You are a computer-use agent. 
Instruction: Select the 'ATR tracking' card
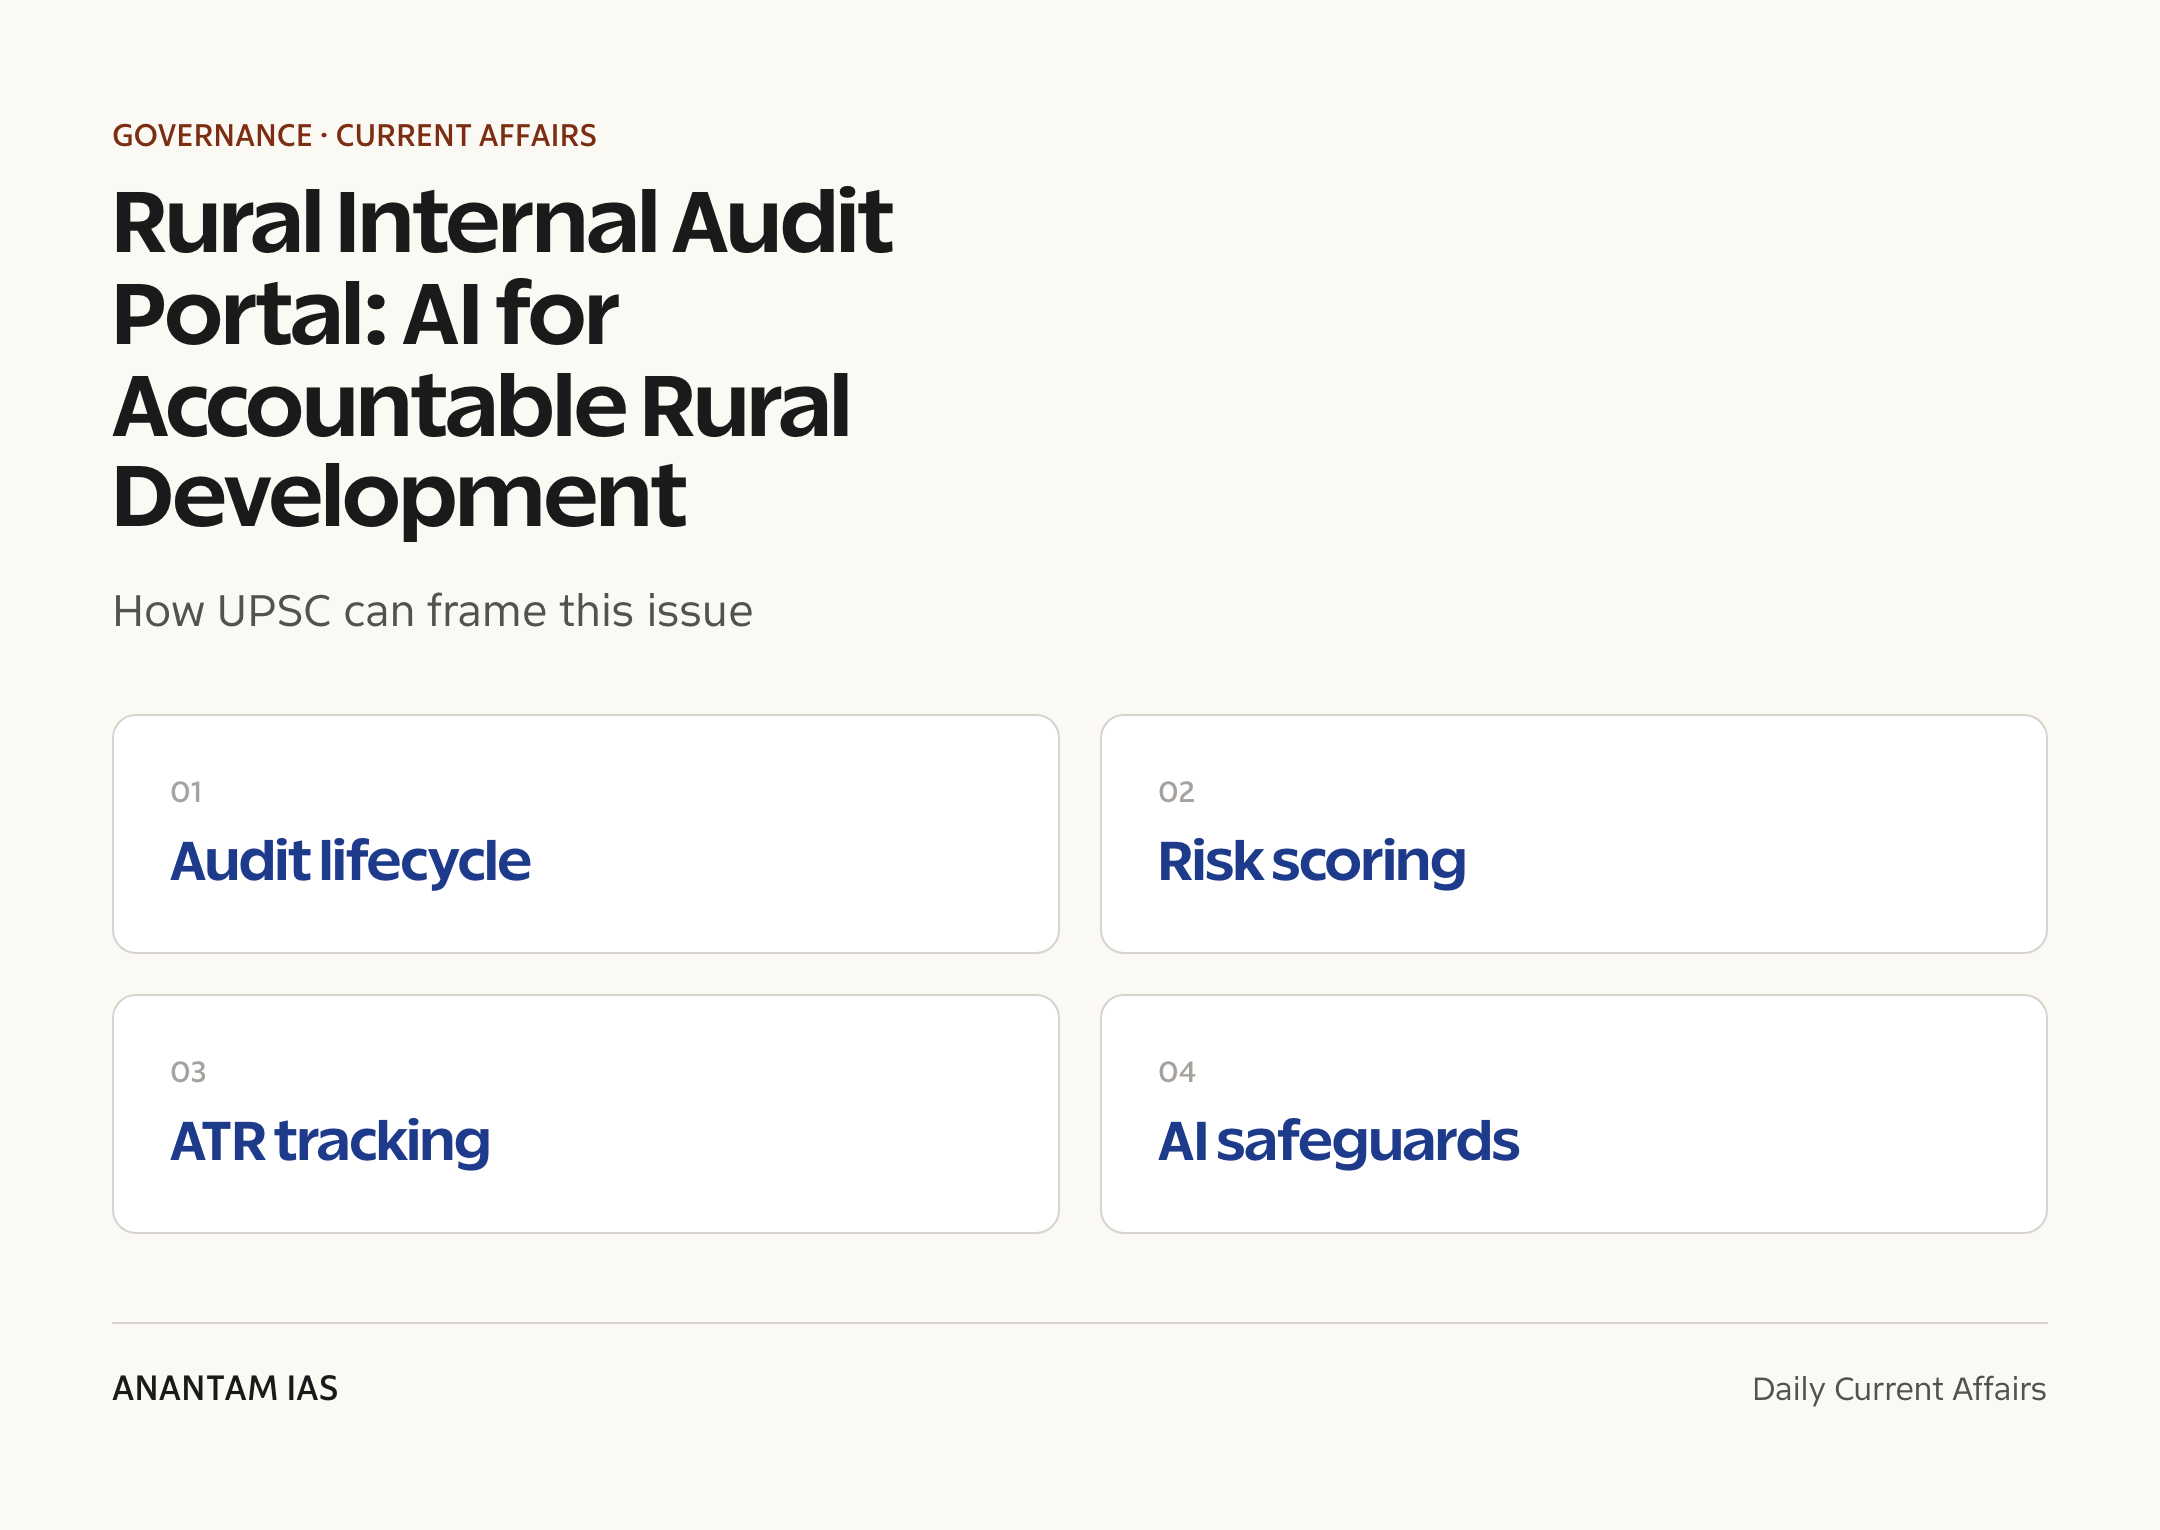(586, 1114)
